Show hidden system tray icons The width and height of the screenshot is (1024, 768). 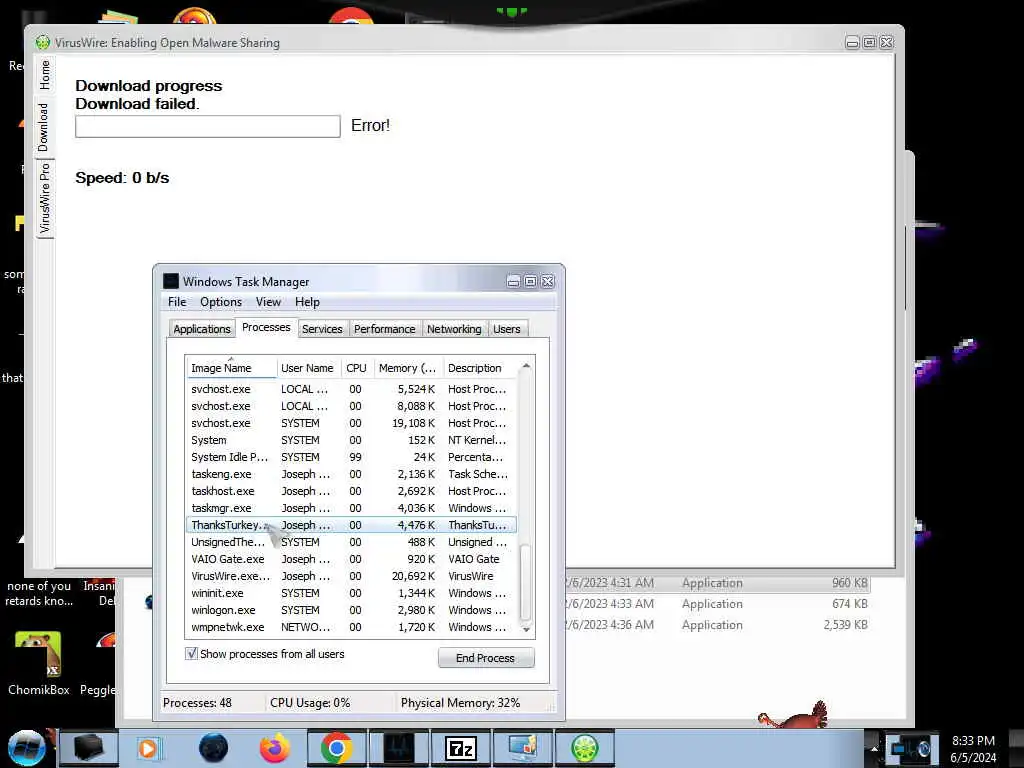point(873,749)
